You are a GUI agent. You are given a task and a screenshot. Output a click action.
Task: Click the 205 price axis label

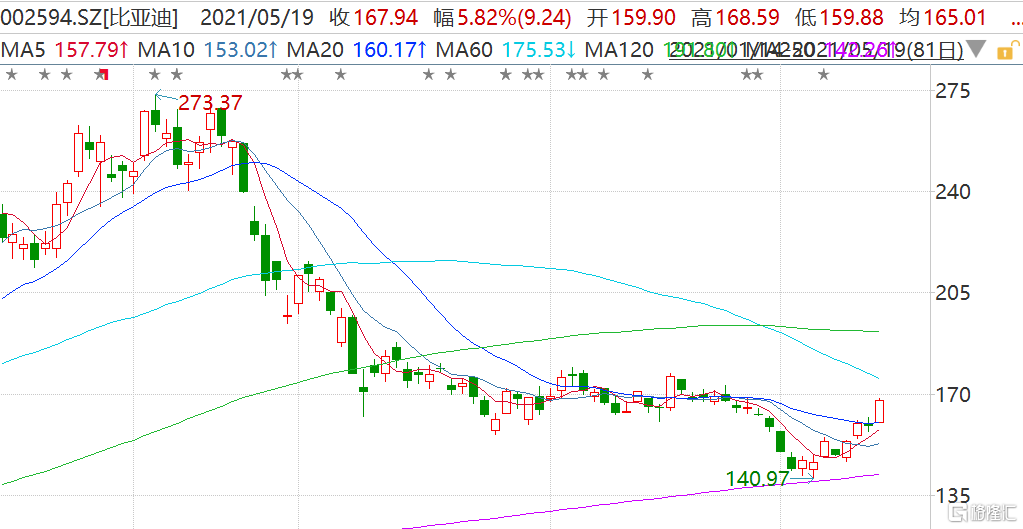coord(953,293)
